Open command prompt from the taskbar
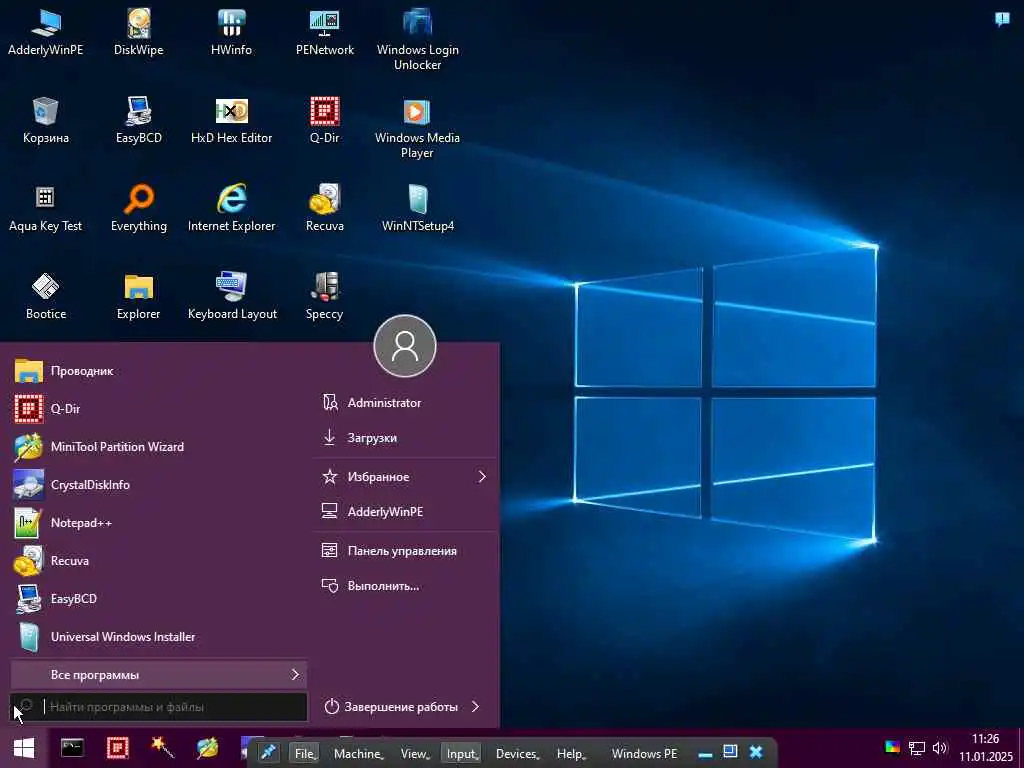Viewport: 1024px width, 768px height. [72, 748]
